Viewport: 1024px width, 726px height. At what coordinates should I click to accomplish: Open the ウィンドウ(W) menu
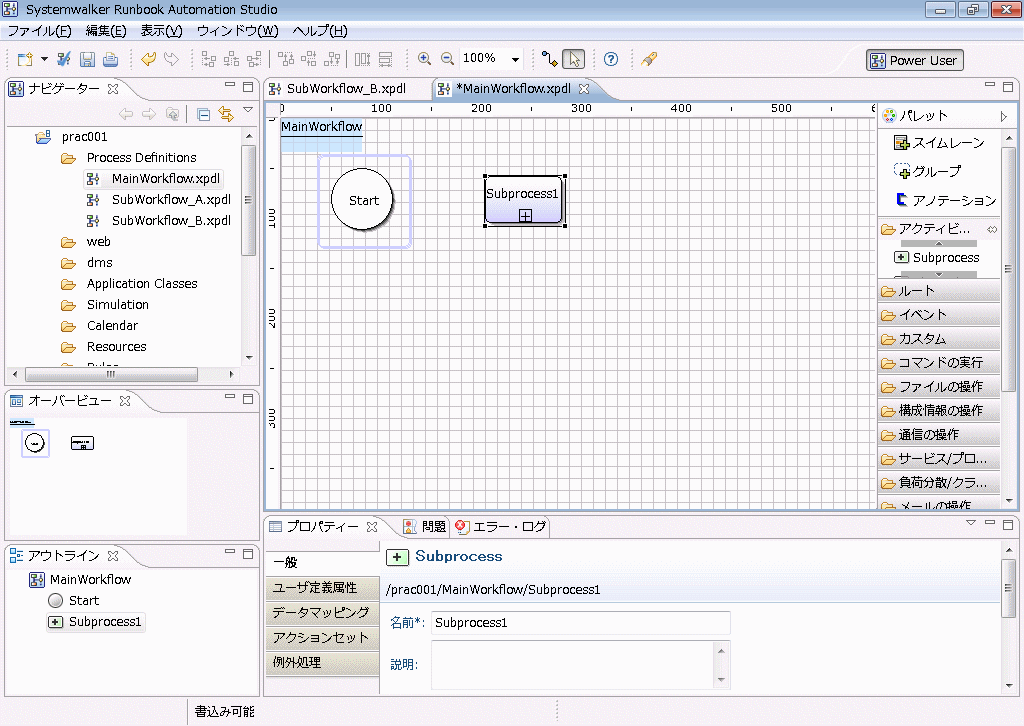[238, 31]
